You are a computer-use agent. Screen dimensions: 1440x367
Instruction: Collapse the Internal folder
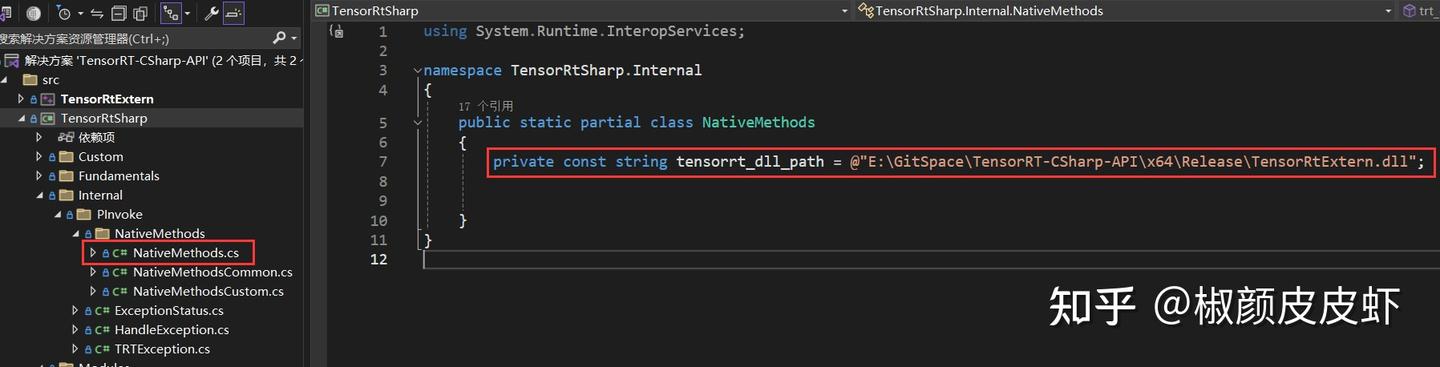click(x=40, y=195)
